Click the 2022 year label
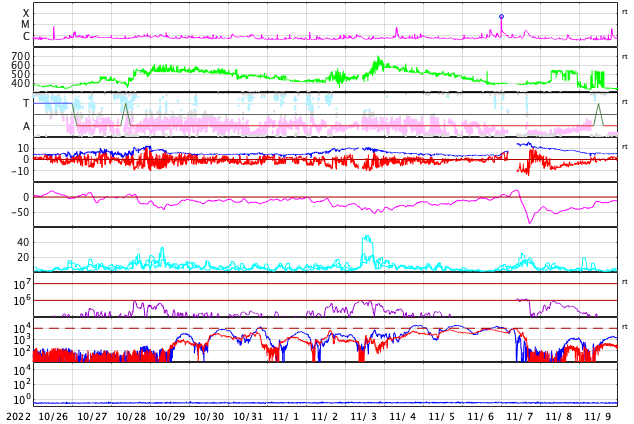Image resolution: width=634 pixels, height=424 pixels. click(18, 417)
